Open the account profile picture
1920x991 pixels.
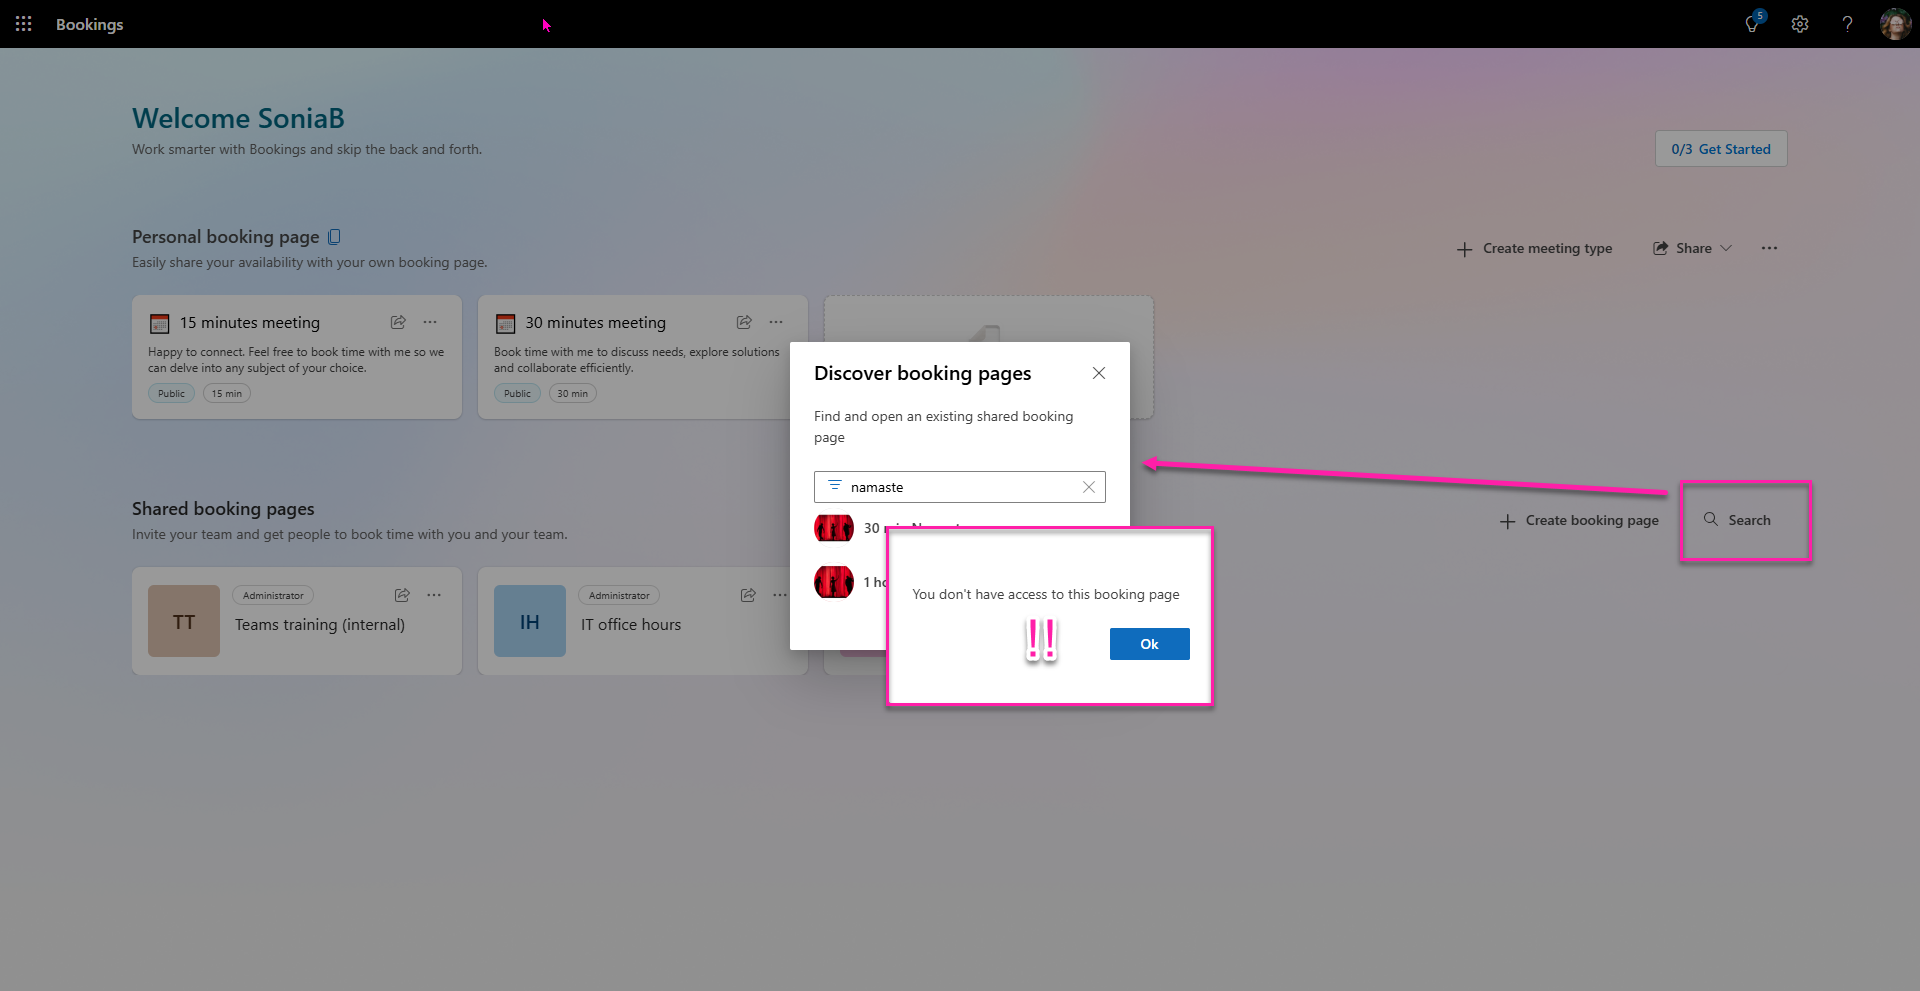(1895, 24)
